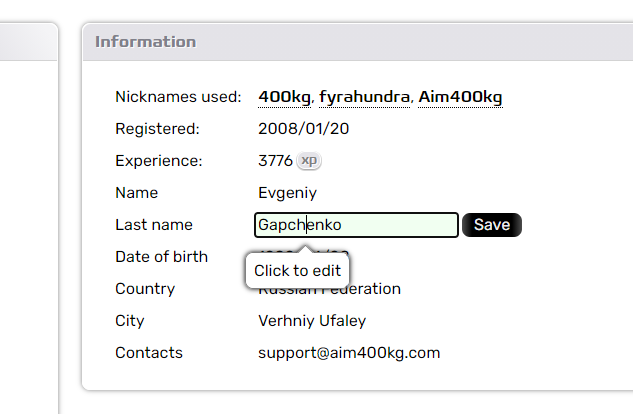The image size is (633, 414).
Task: Click the "Nicknames used:" label
Action: coord(178,97)
